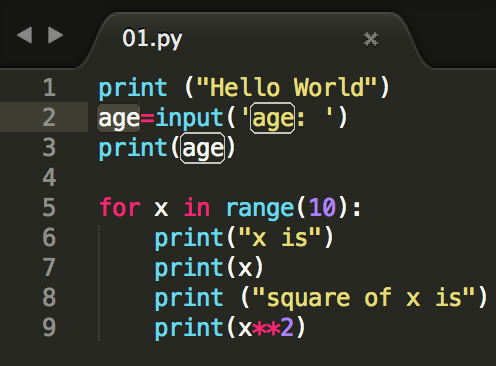Click loop variable x after for
496x366 pixels.
tap(161, 209)
